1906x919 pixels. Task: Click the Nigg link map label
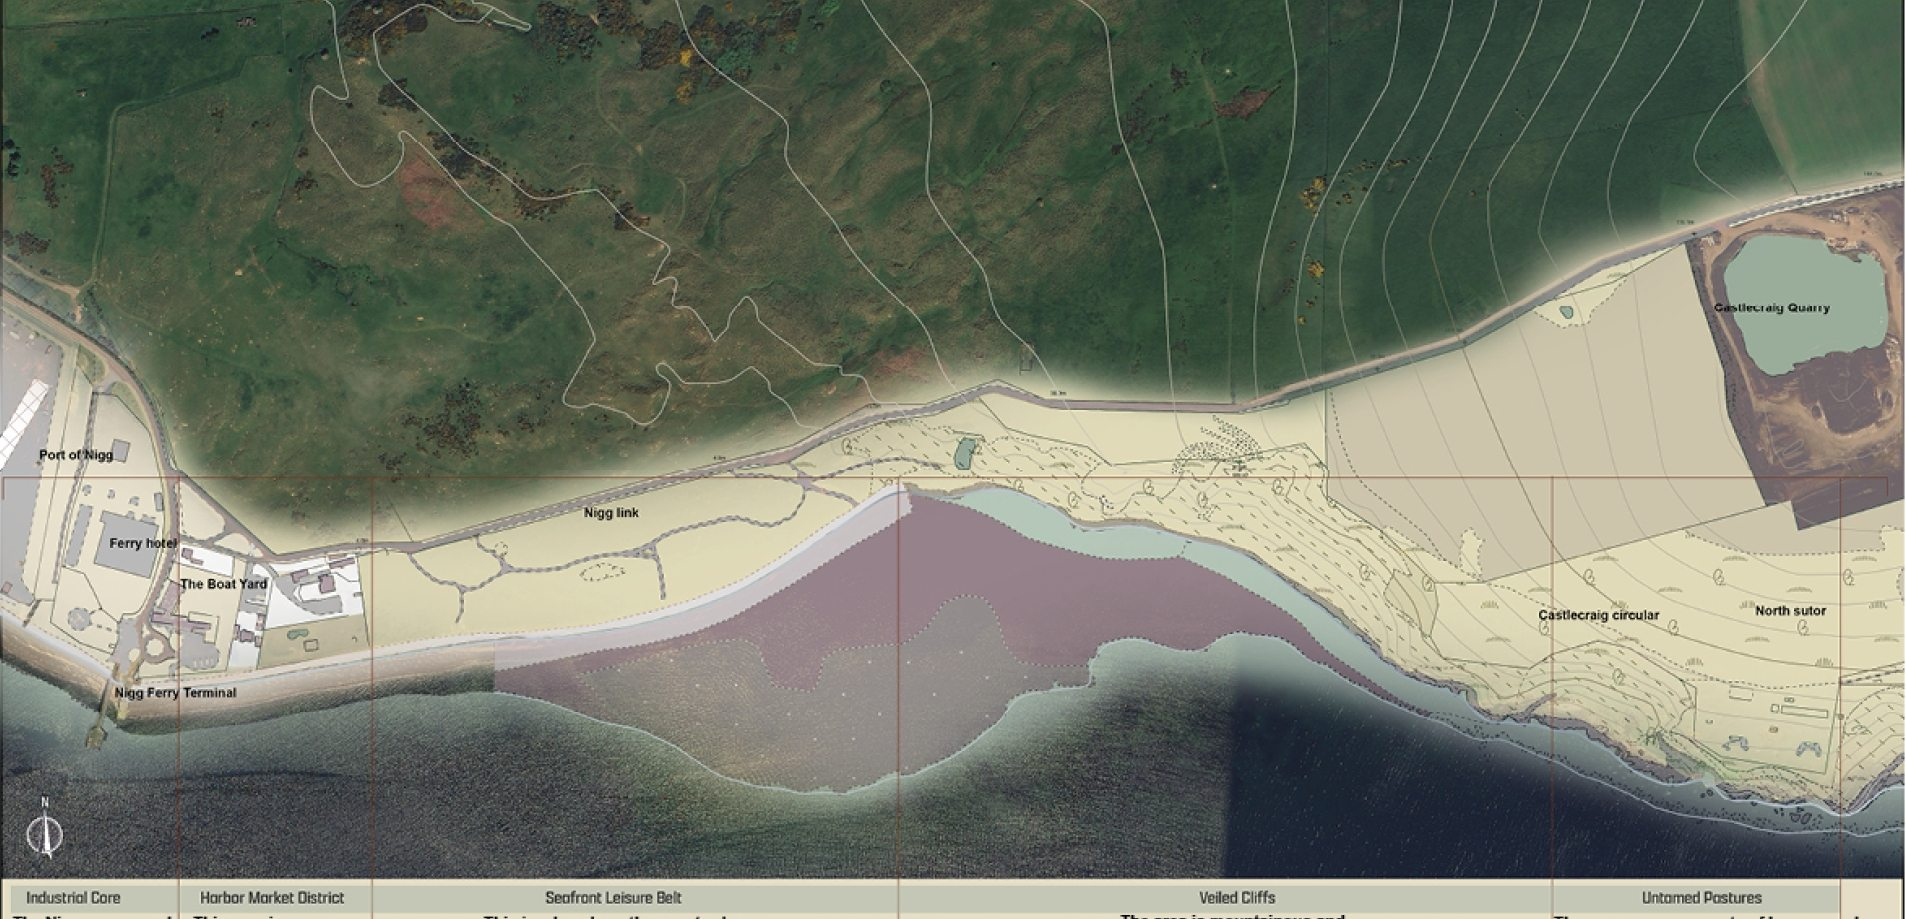pyautogui.click(x=611, y=513)
